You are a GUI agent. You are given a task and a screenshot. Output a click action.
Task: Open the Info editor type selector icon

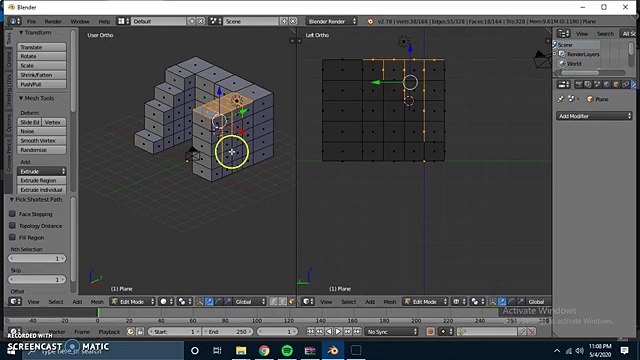[14, 21]
